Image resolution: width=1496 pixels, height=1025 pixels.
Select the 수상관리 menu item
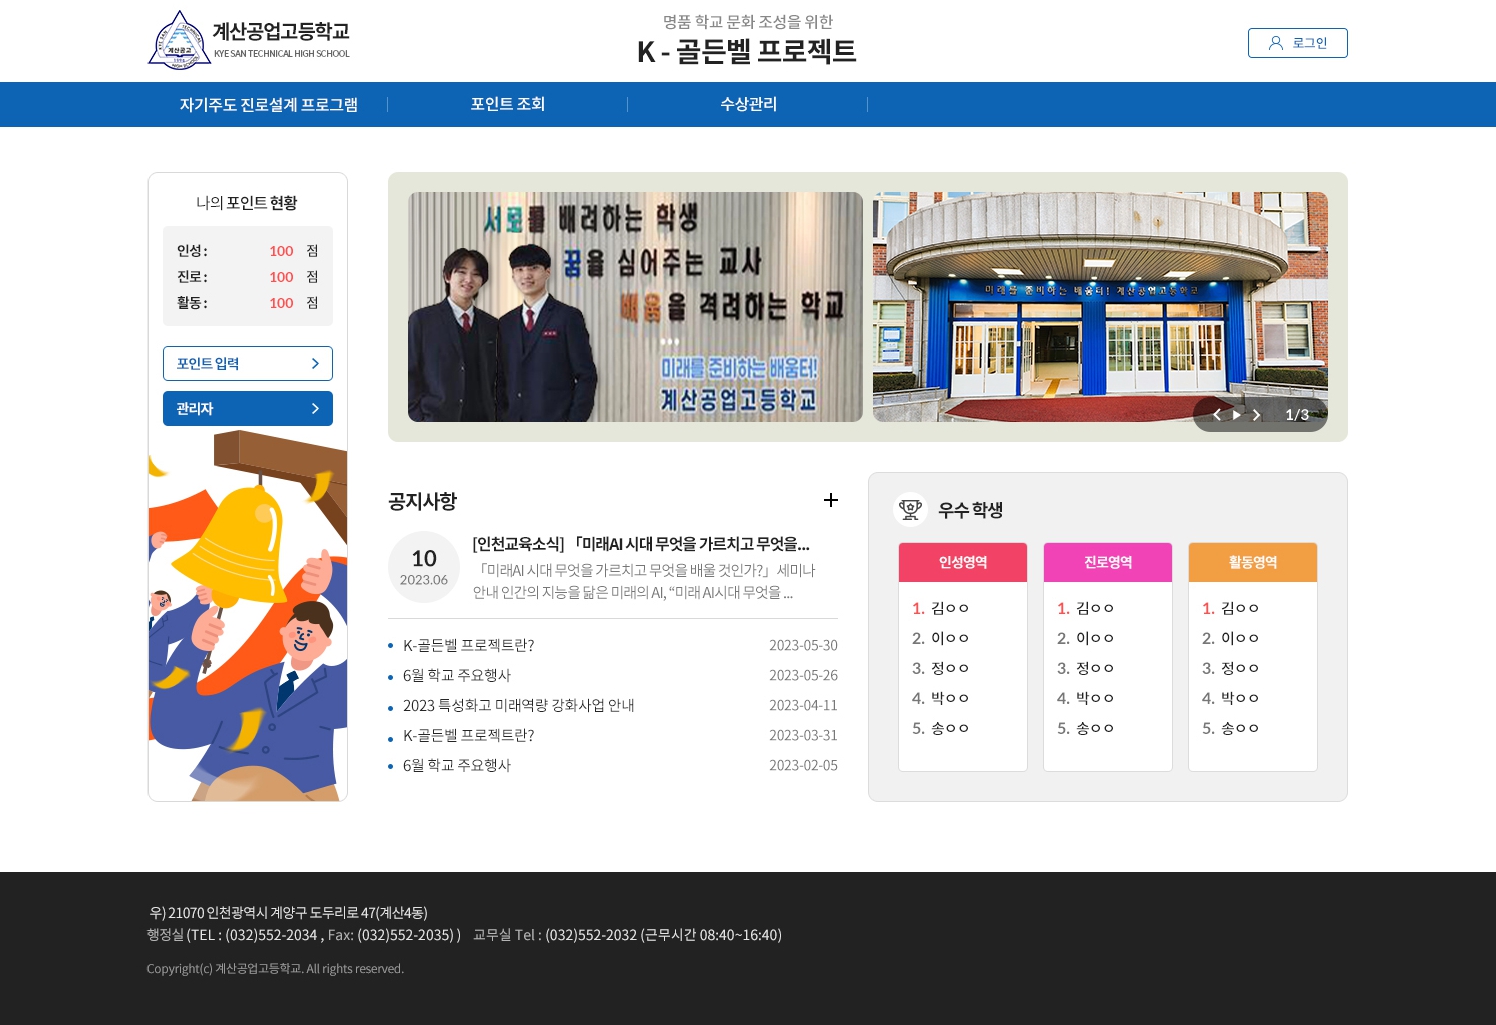pyautogui.click(x=748, y=104)
